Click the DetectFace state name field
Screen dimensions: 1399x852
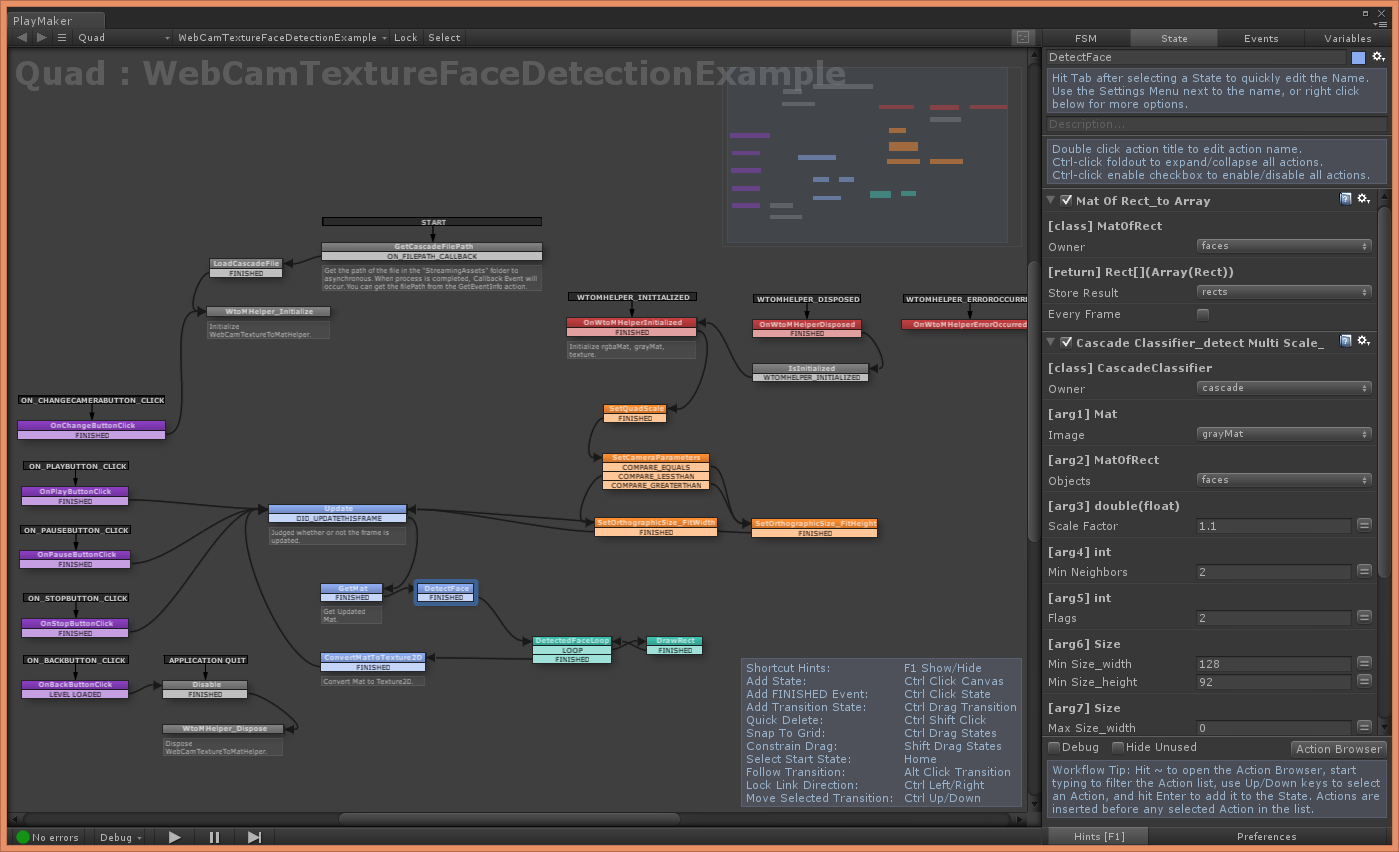[1197, 57]
